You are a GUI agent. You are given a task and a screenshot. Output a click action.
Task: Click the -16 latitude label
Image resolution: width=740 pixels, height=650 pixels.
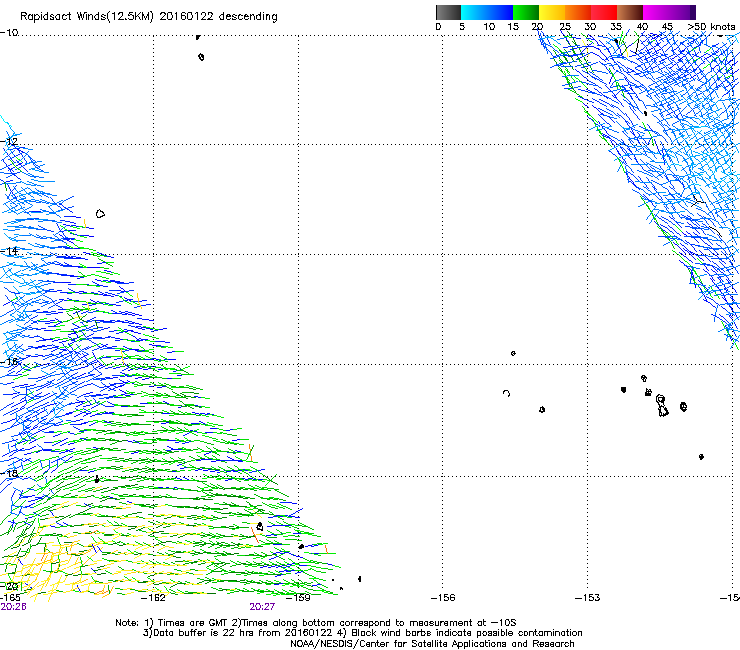click(9, 362)
